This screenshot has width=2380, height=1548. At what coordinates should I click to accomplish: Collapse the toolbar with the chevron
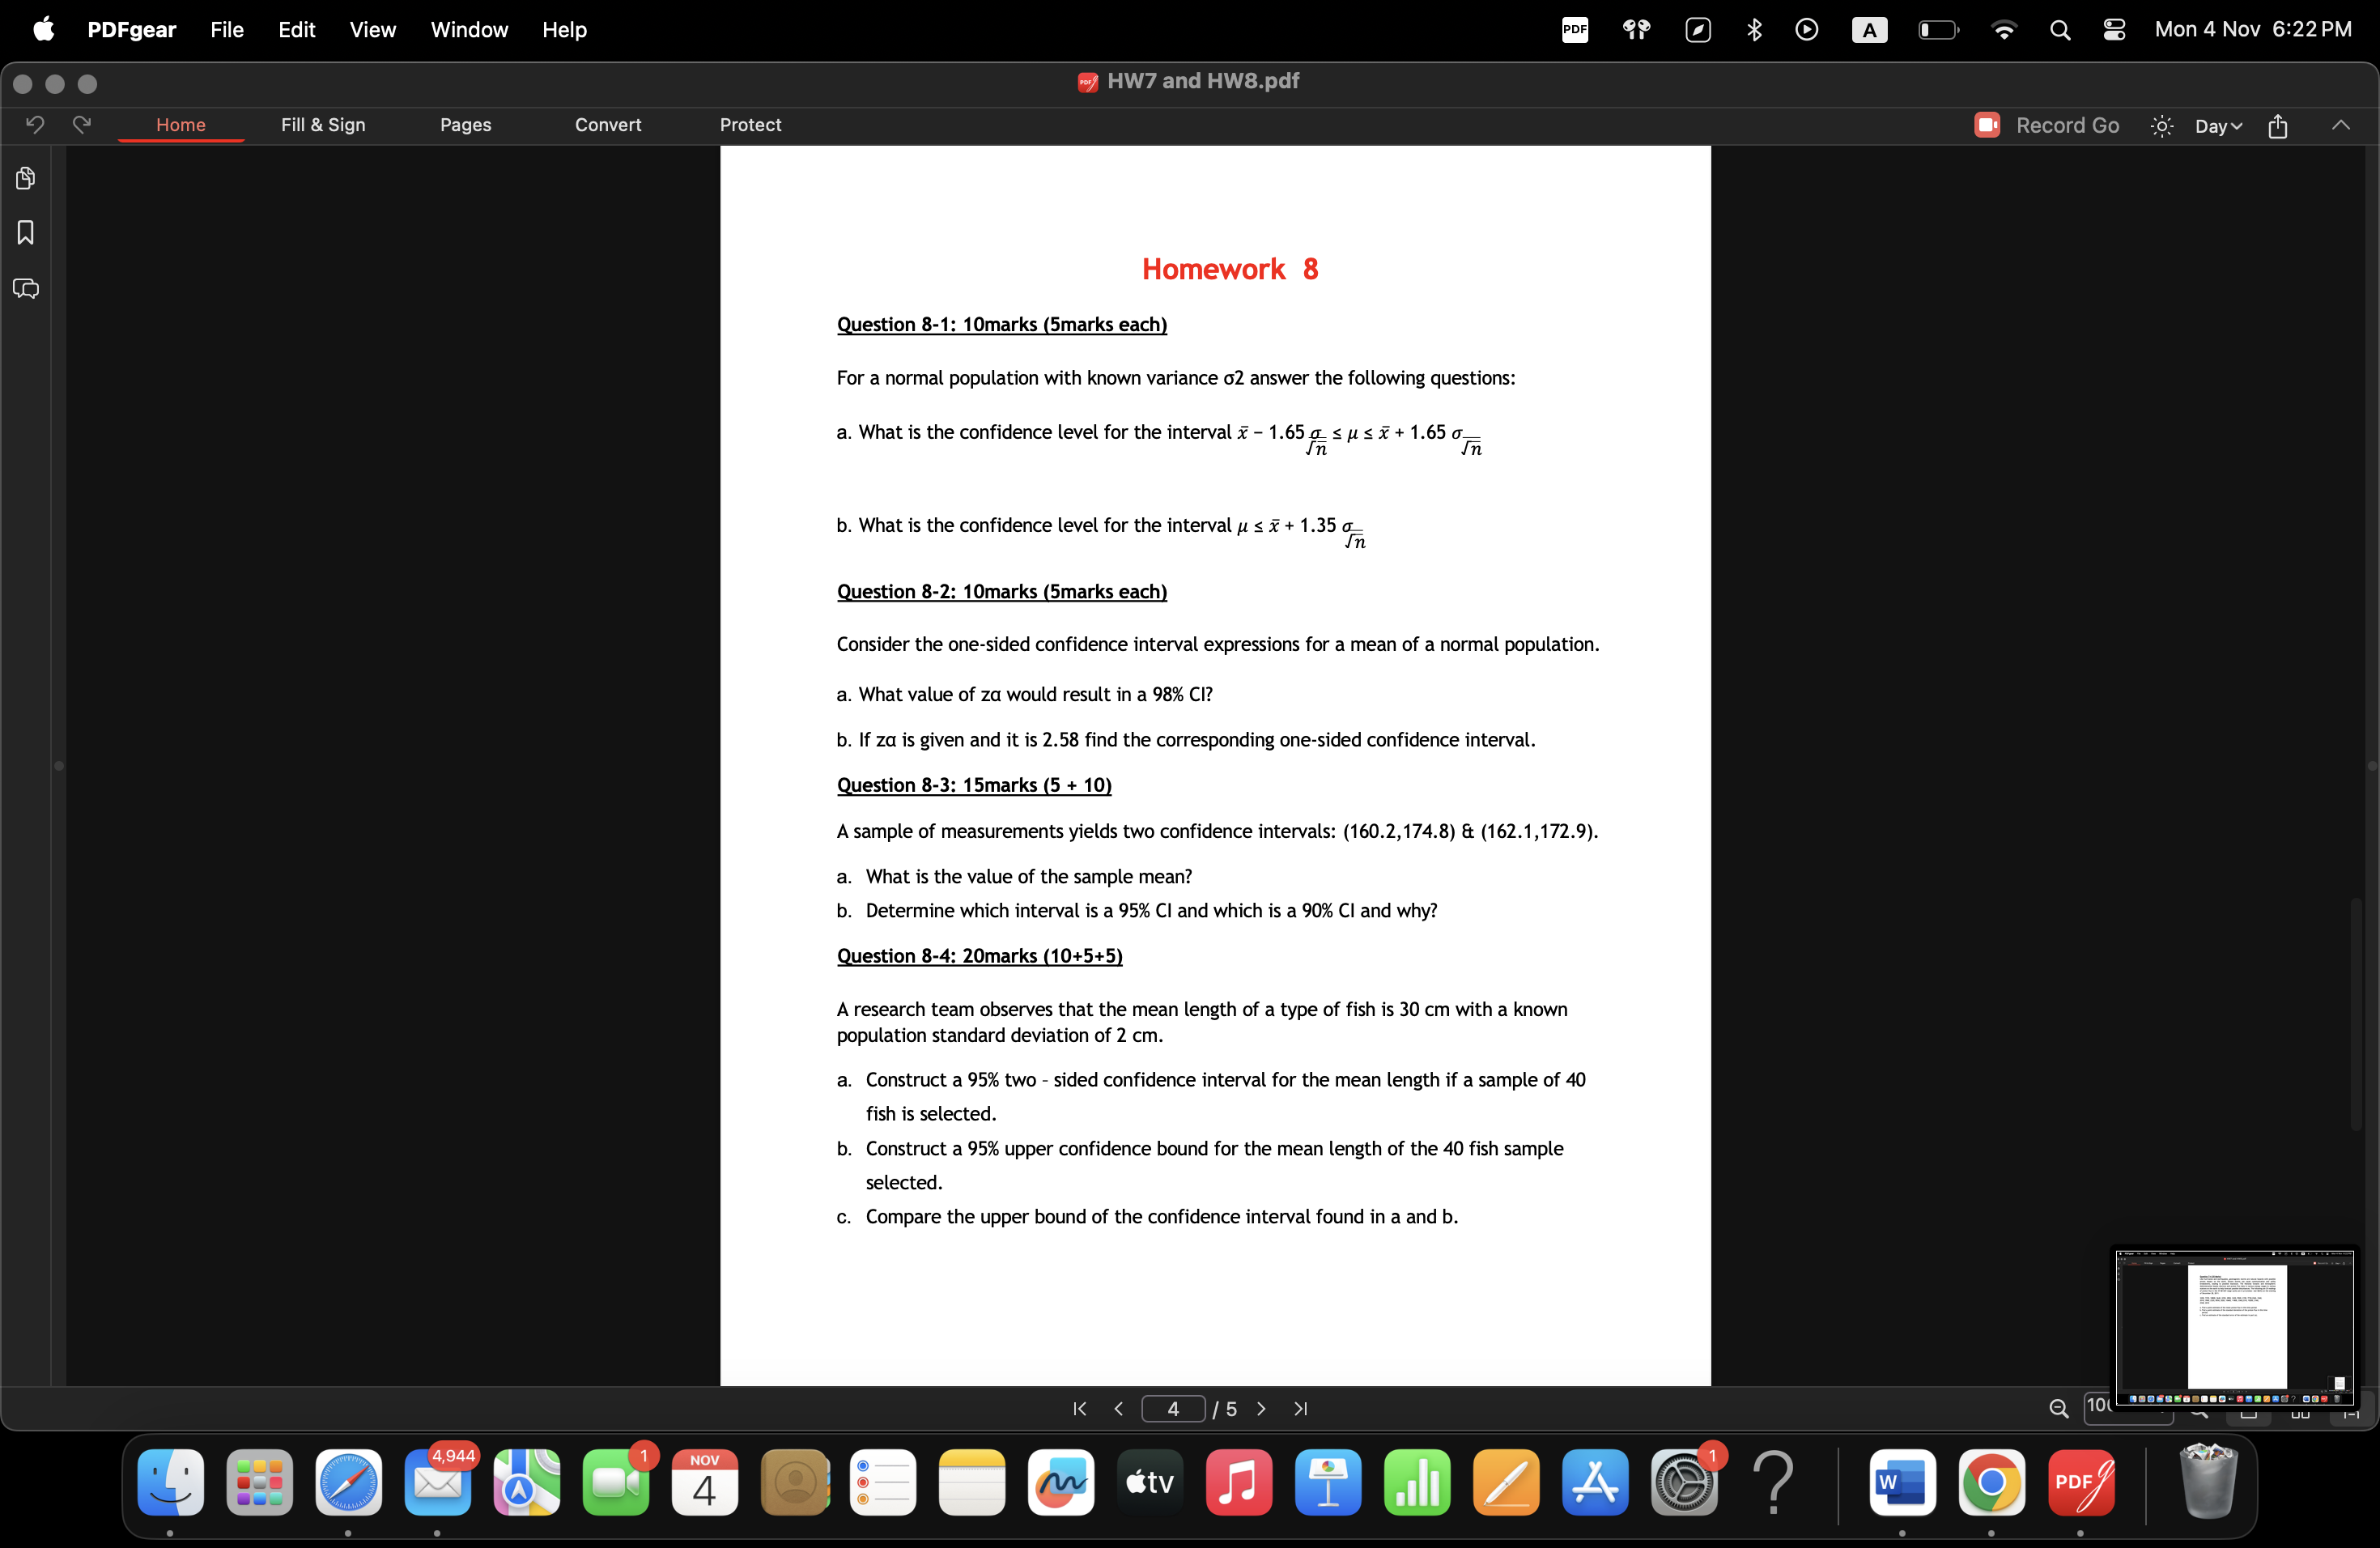tap(2341, 125)
